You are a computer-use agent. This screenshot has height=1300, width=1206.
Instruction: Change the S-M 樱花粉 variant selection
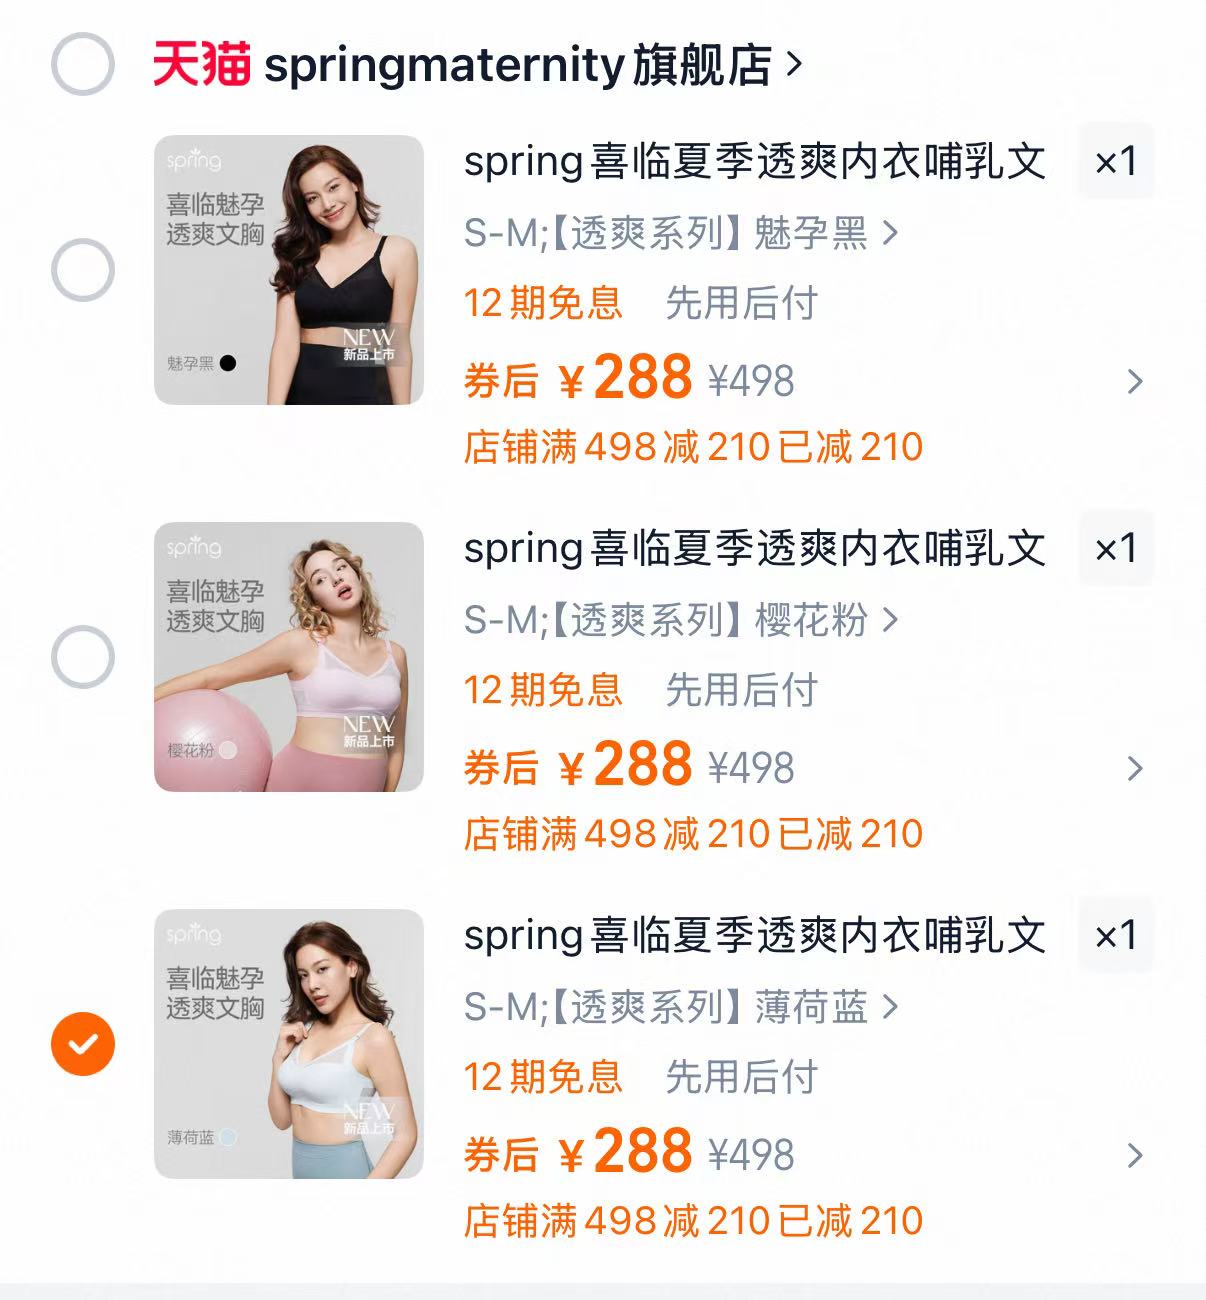tap(681, 620)
